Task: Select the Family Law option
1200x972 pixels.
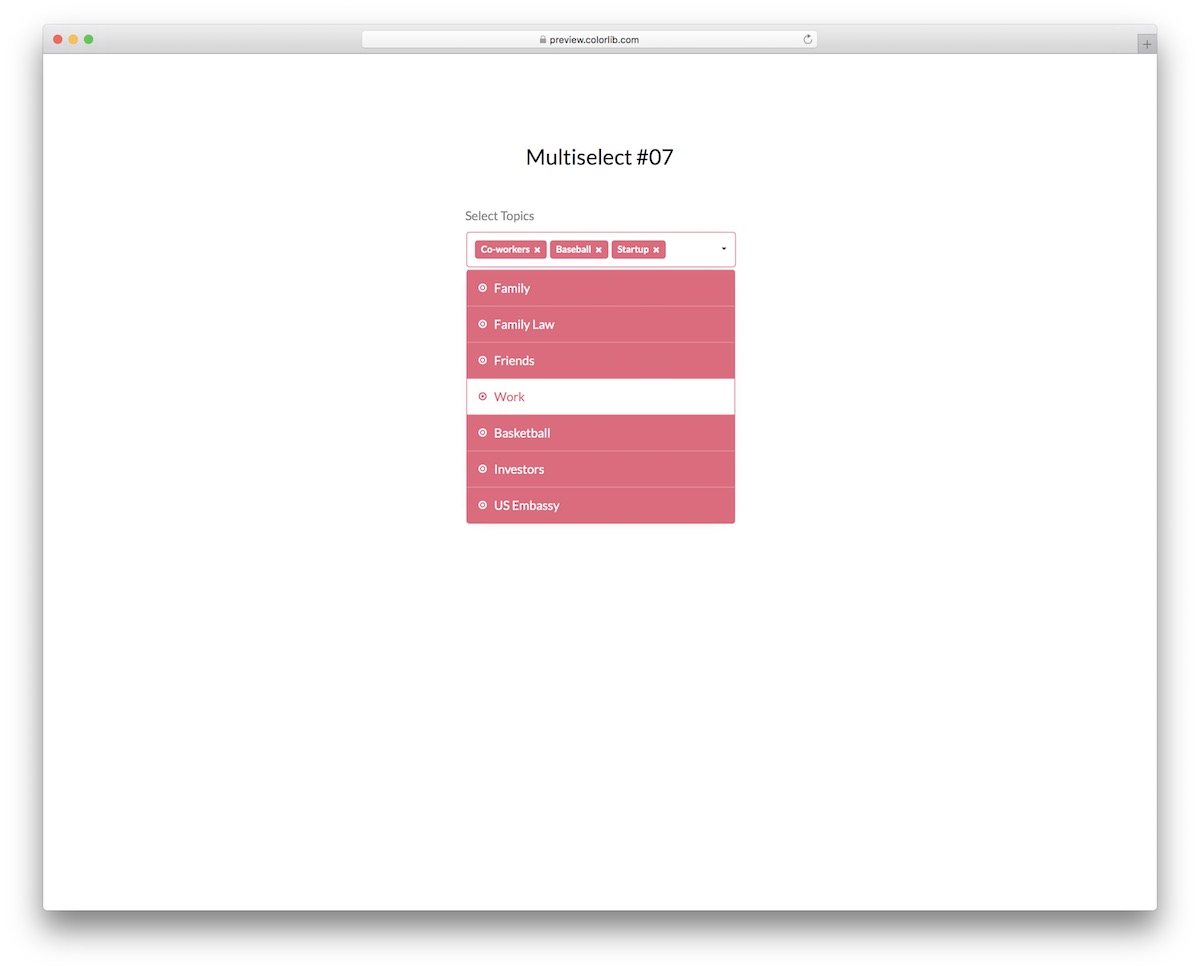Action: (601, 324)
